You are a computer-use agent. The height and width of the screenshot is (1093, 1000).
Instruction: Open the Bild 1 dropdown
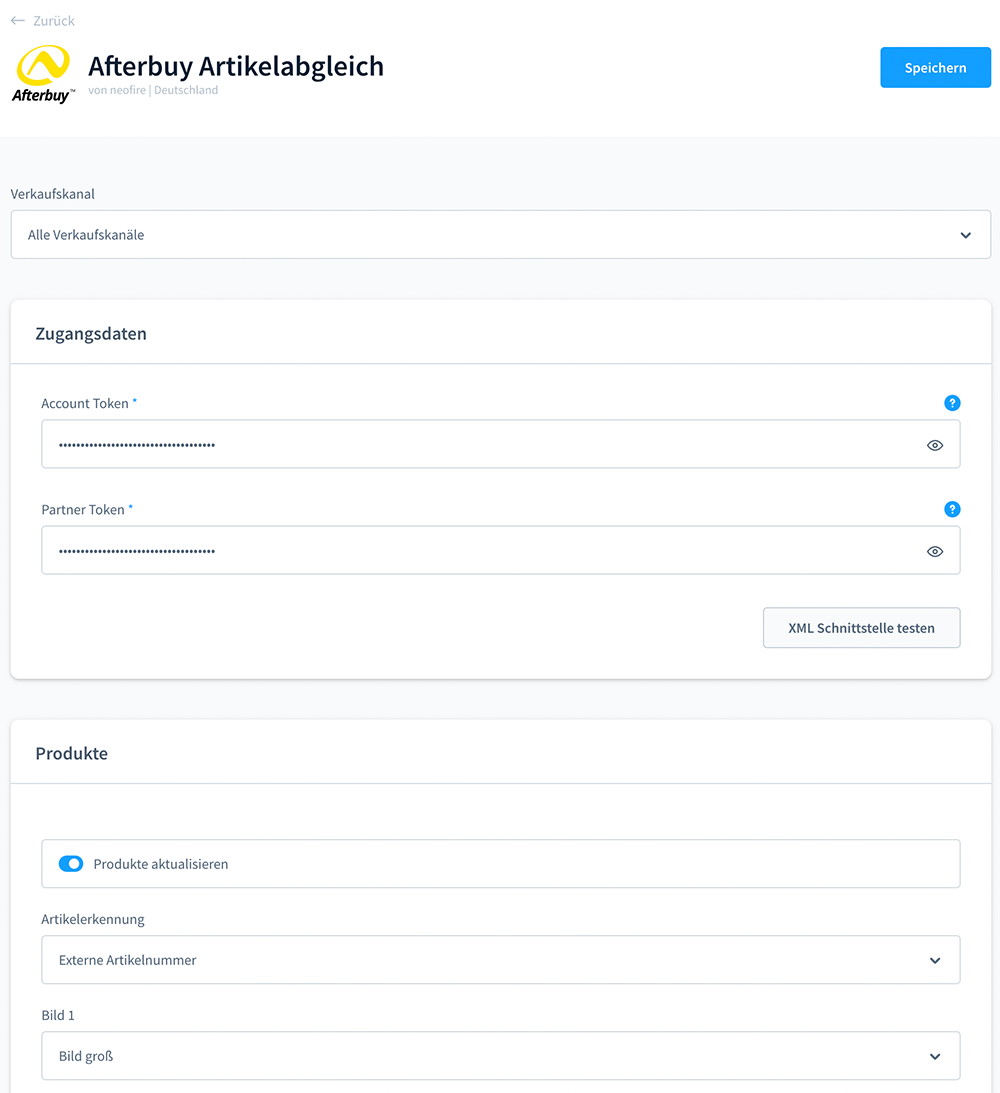coord(500,1056)
